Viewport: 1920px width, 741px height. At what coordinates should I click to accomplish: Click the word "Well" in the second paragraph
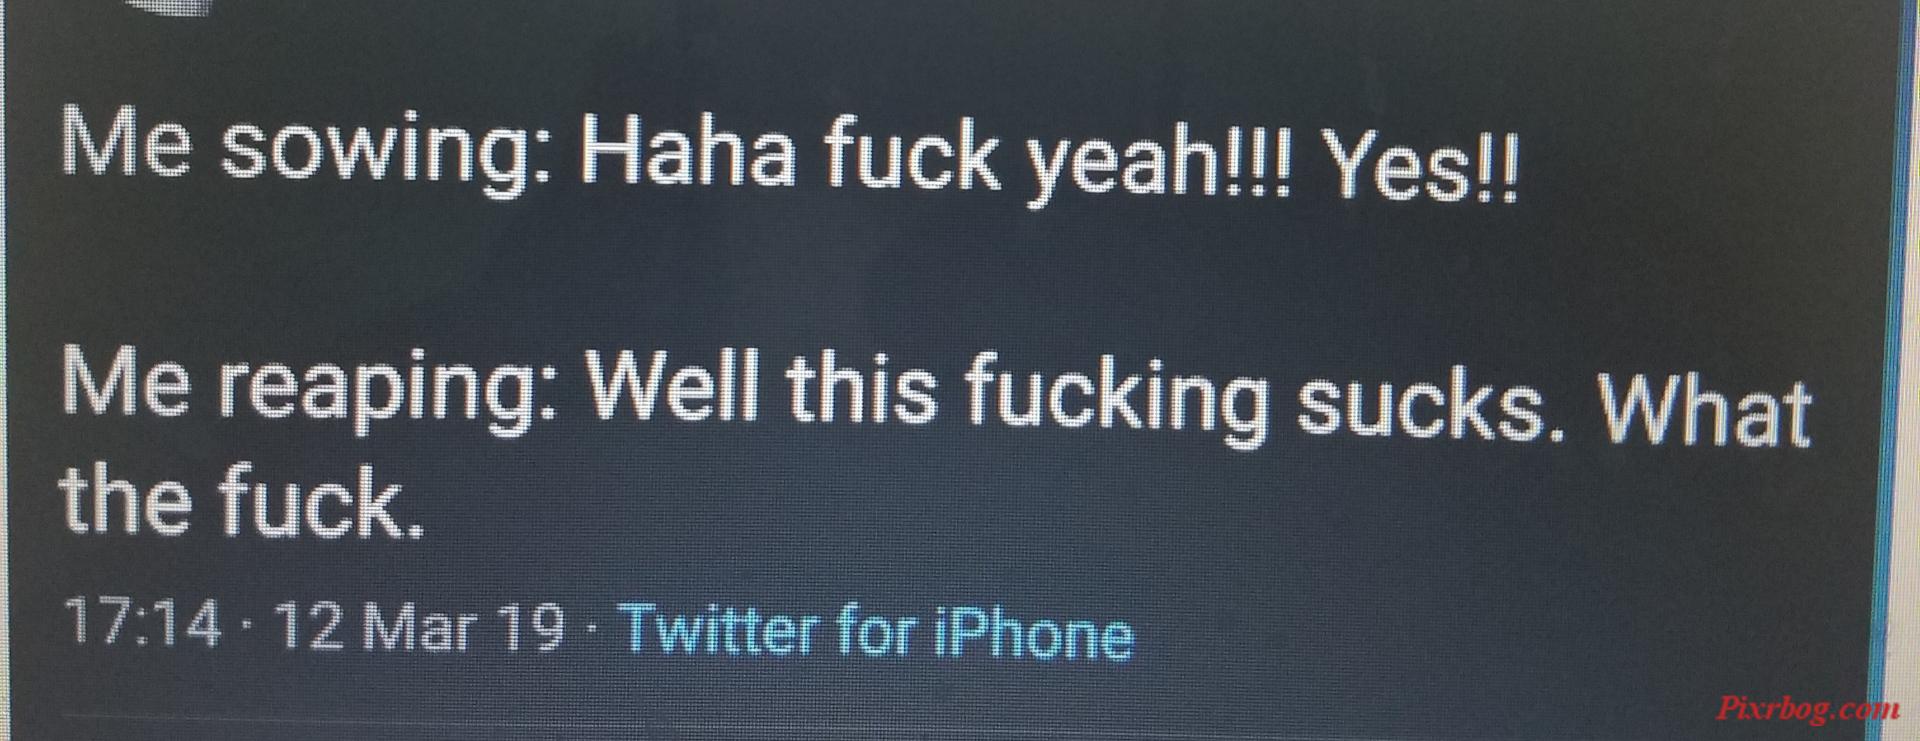pyautogui.click(x=673, y=388)
